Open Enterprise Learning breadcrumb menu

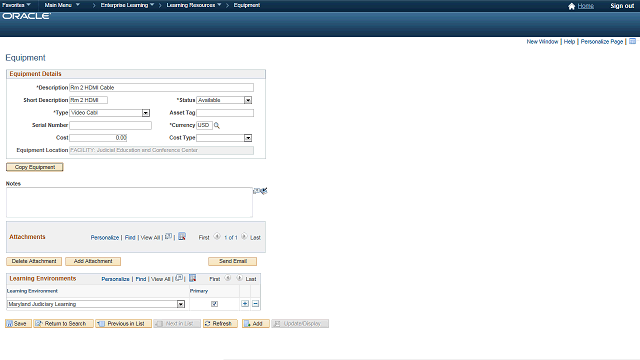[127, 5]
